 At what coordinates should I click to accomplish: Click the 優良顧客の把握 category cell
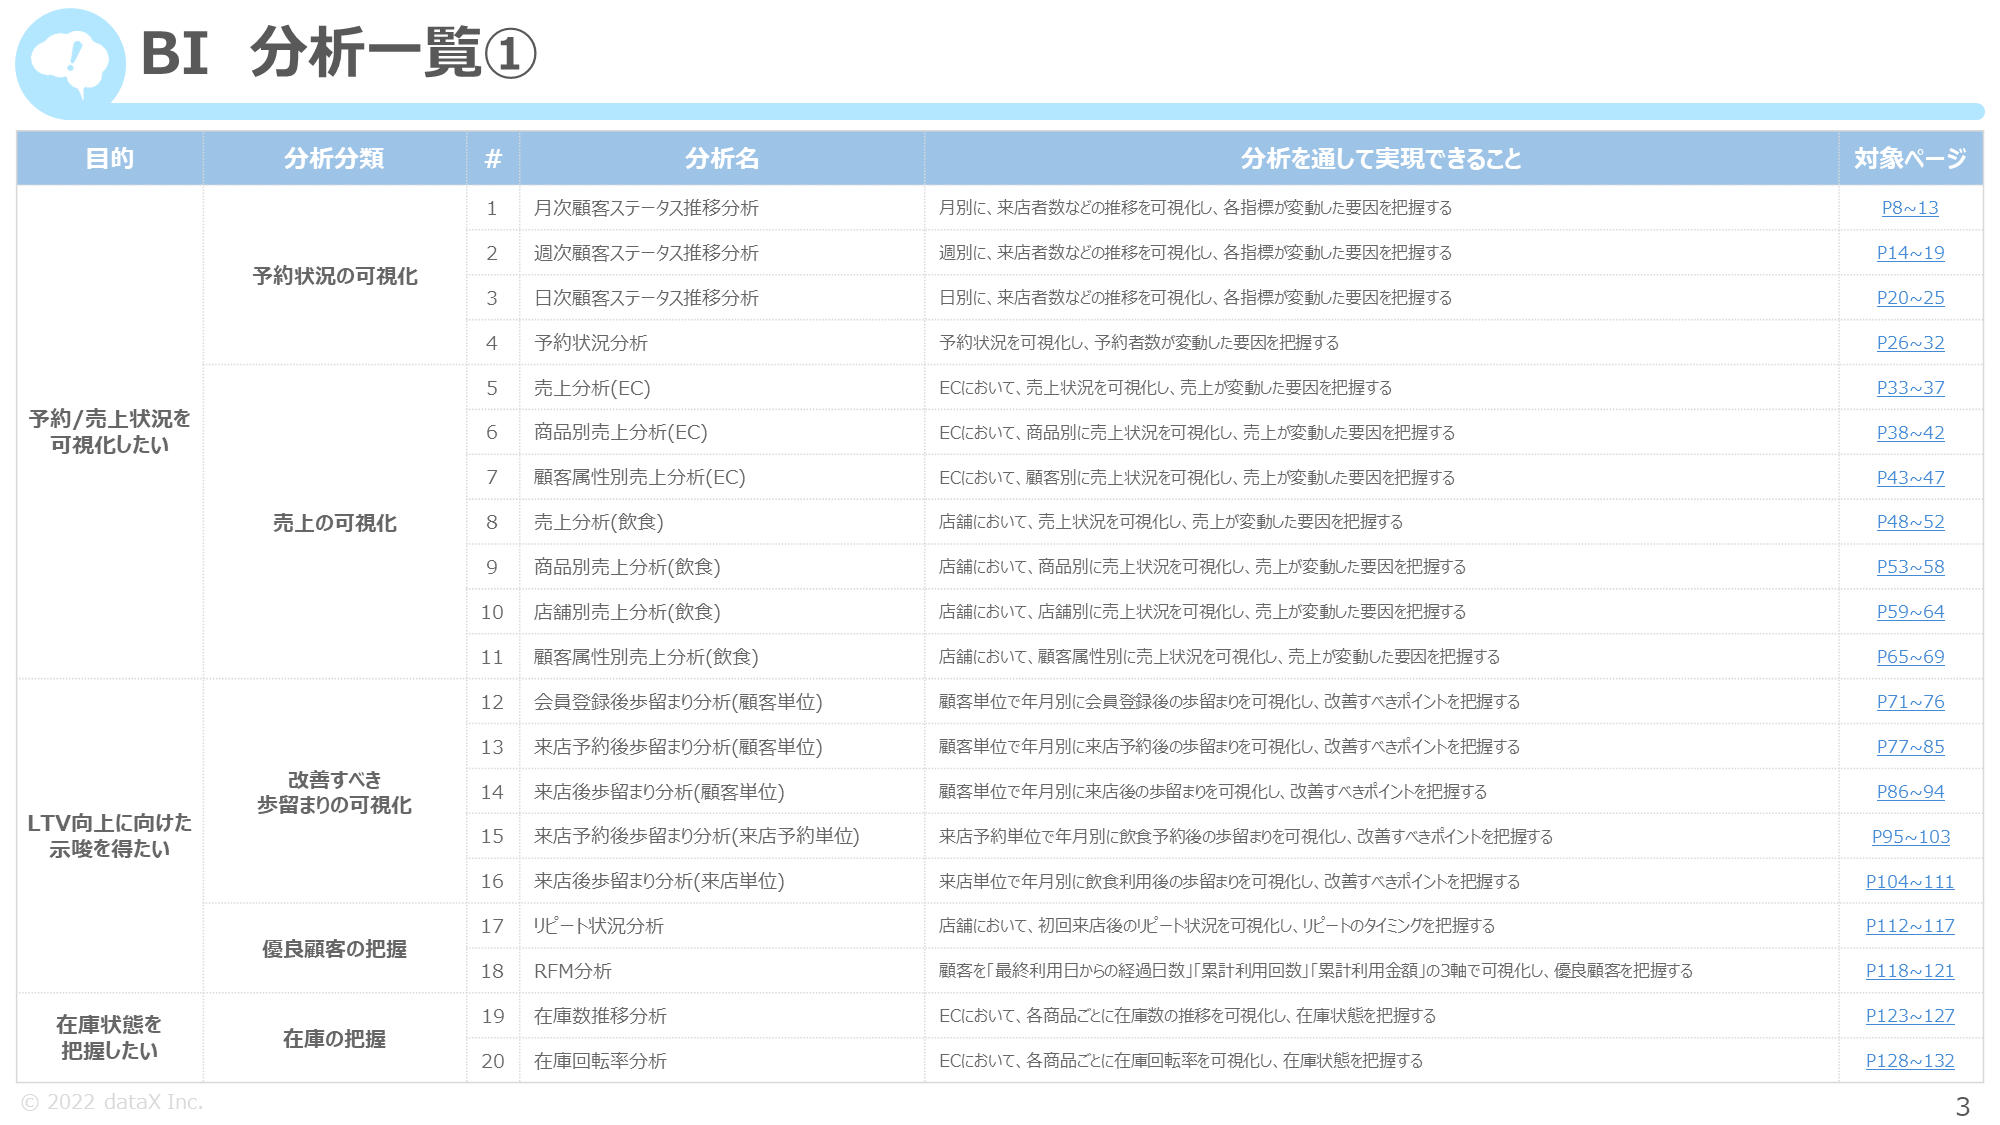[335, 949]
